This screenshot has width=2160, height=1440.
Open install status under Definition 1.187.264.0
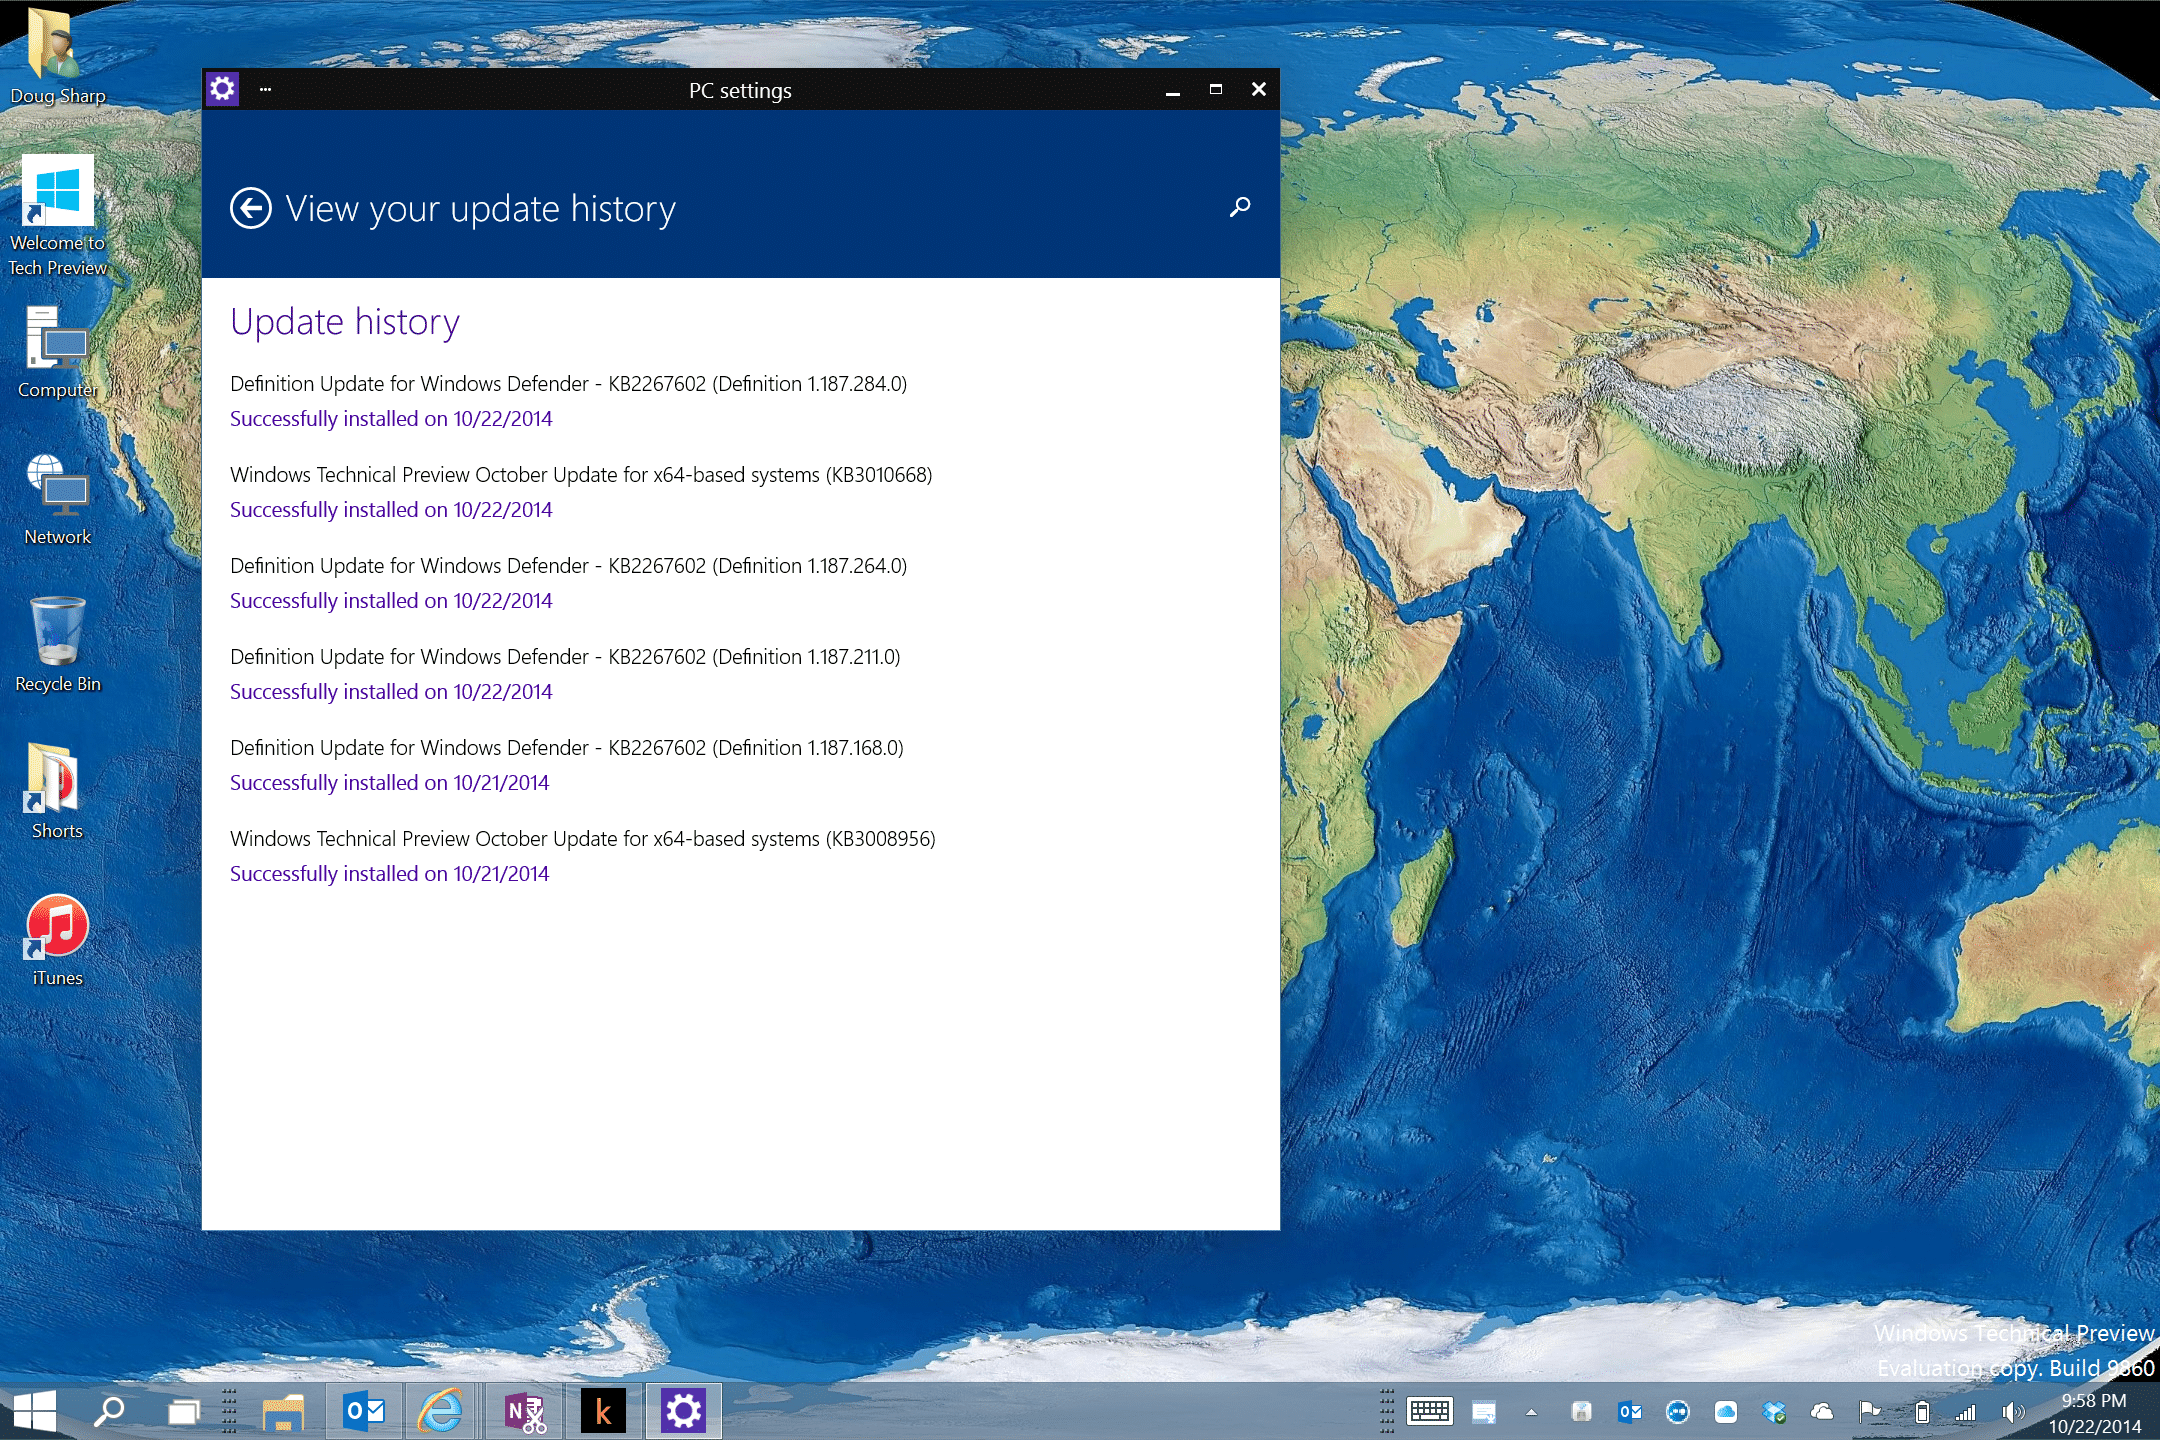[391, 601]
